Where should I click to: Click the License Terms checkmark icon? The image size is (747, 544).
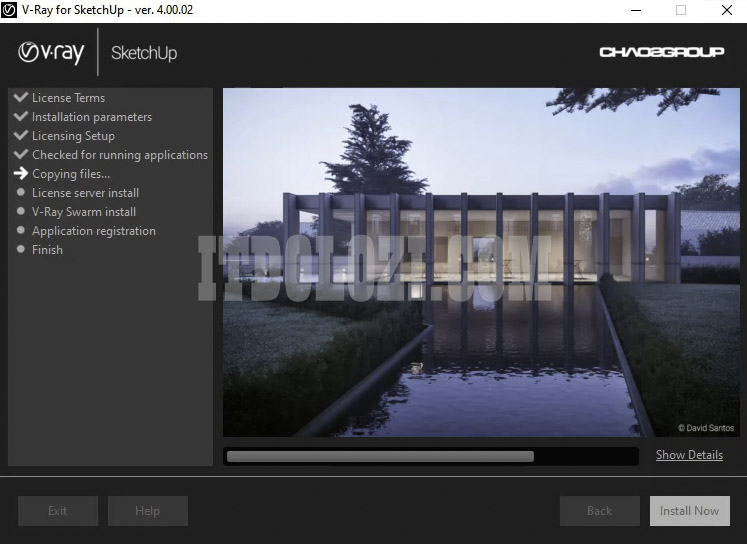[x=20, y=98]
